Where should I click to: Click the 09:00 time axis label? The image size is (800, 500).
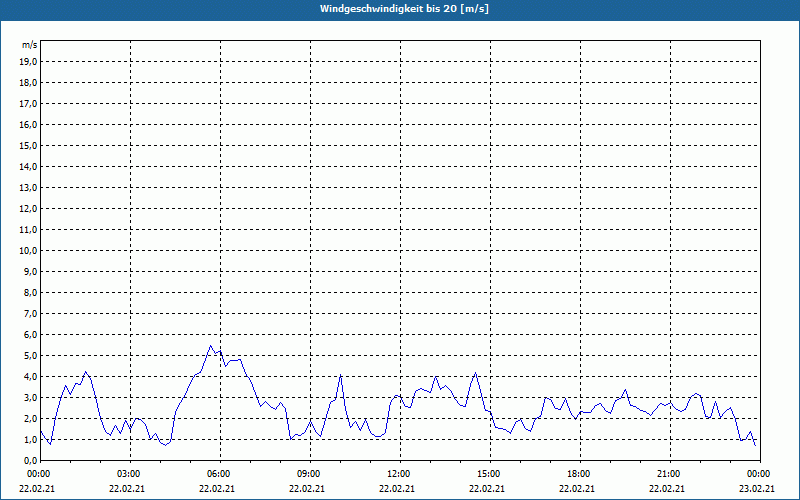[x=311, y=474]
